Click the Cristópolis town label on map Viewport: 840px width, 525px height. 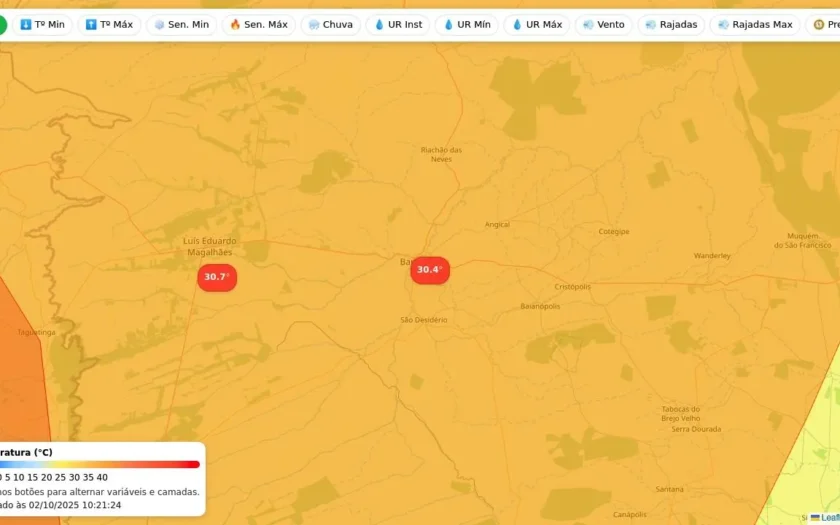573,287
